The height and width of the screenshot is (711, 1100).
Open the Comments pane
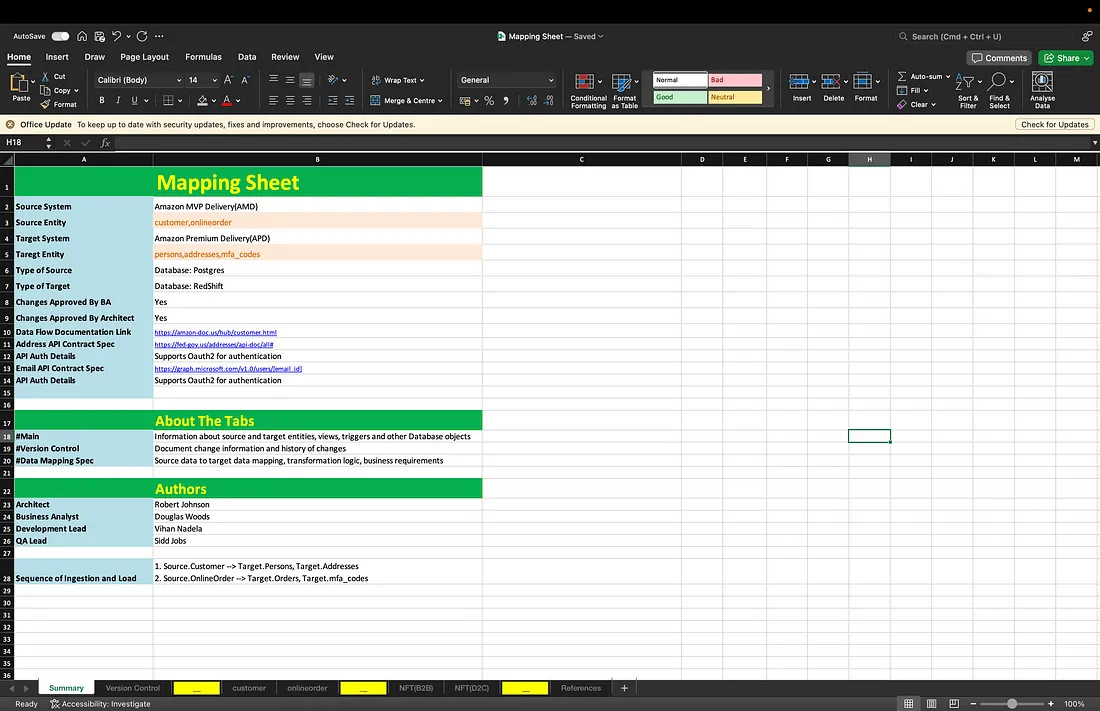(x=999, y=58)
